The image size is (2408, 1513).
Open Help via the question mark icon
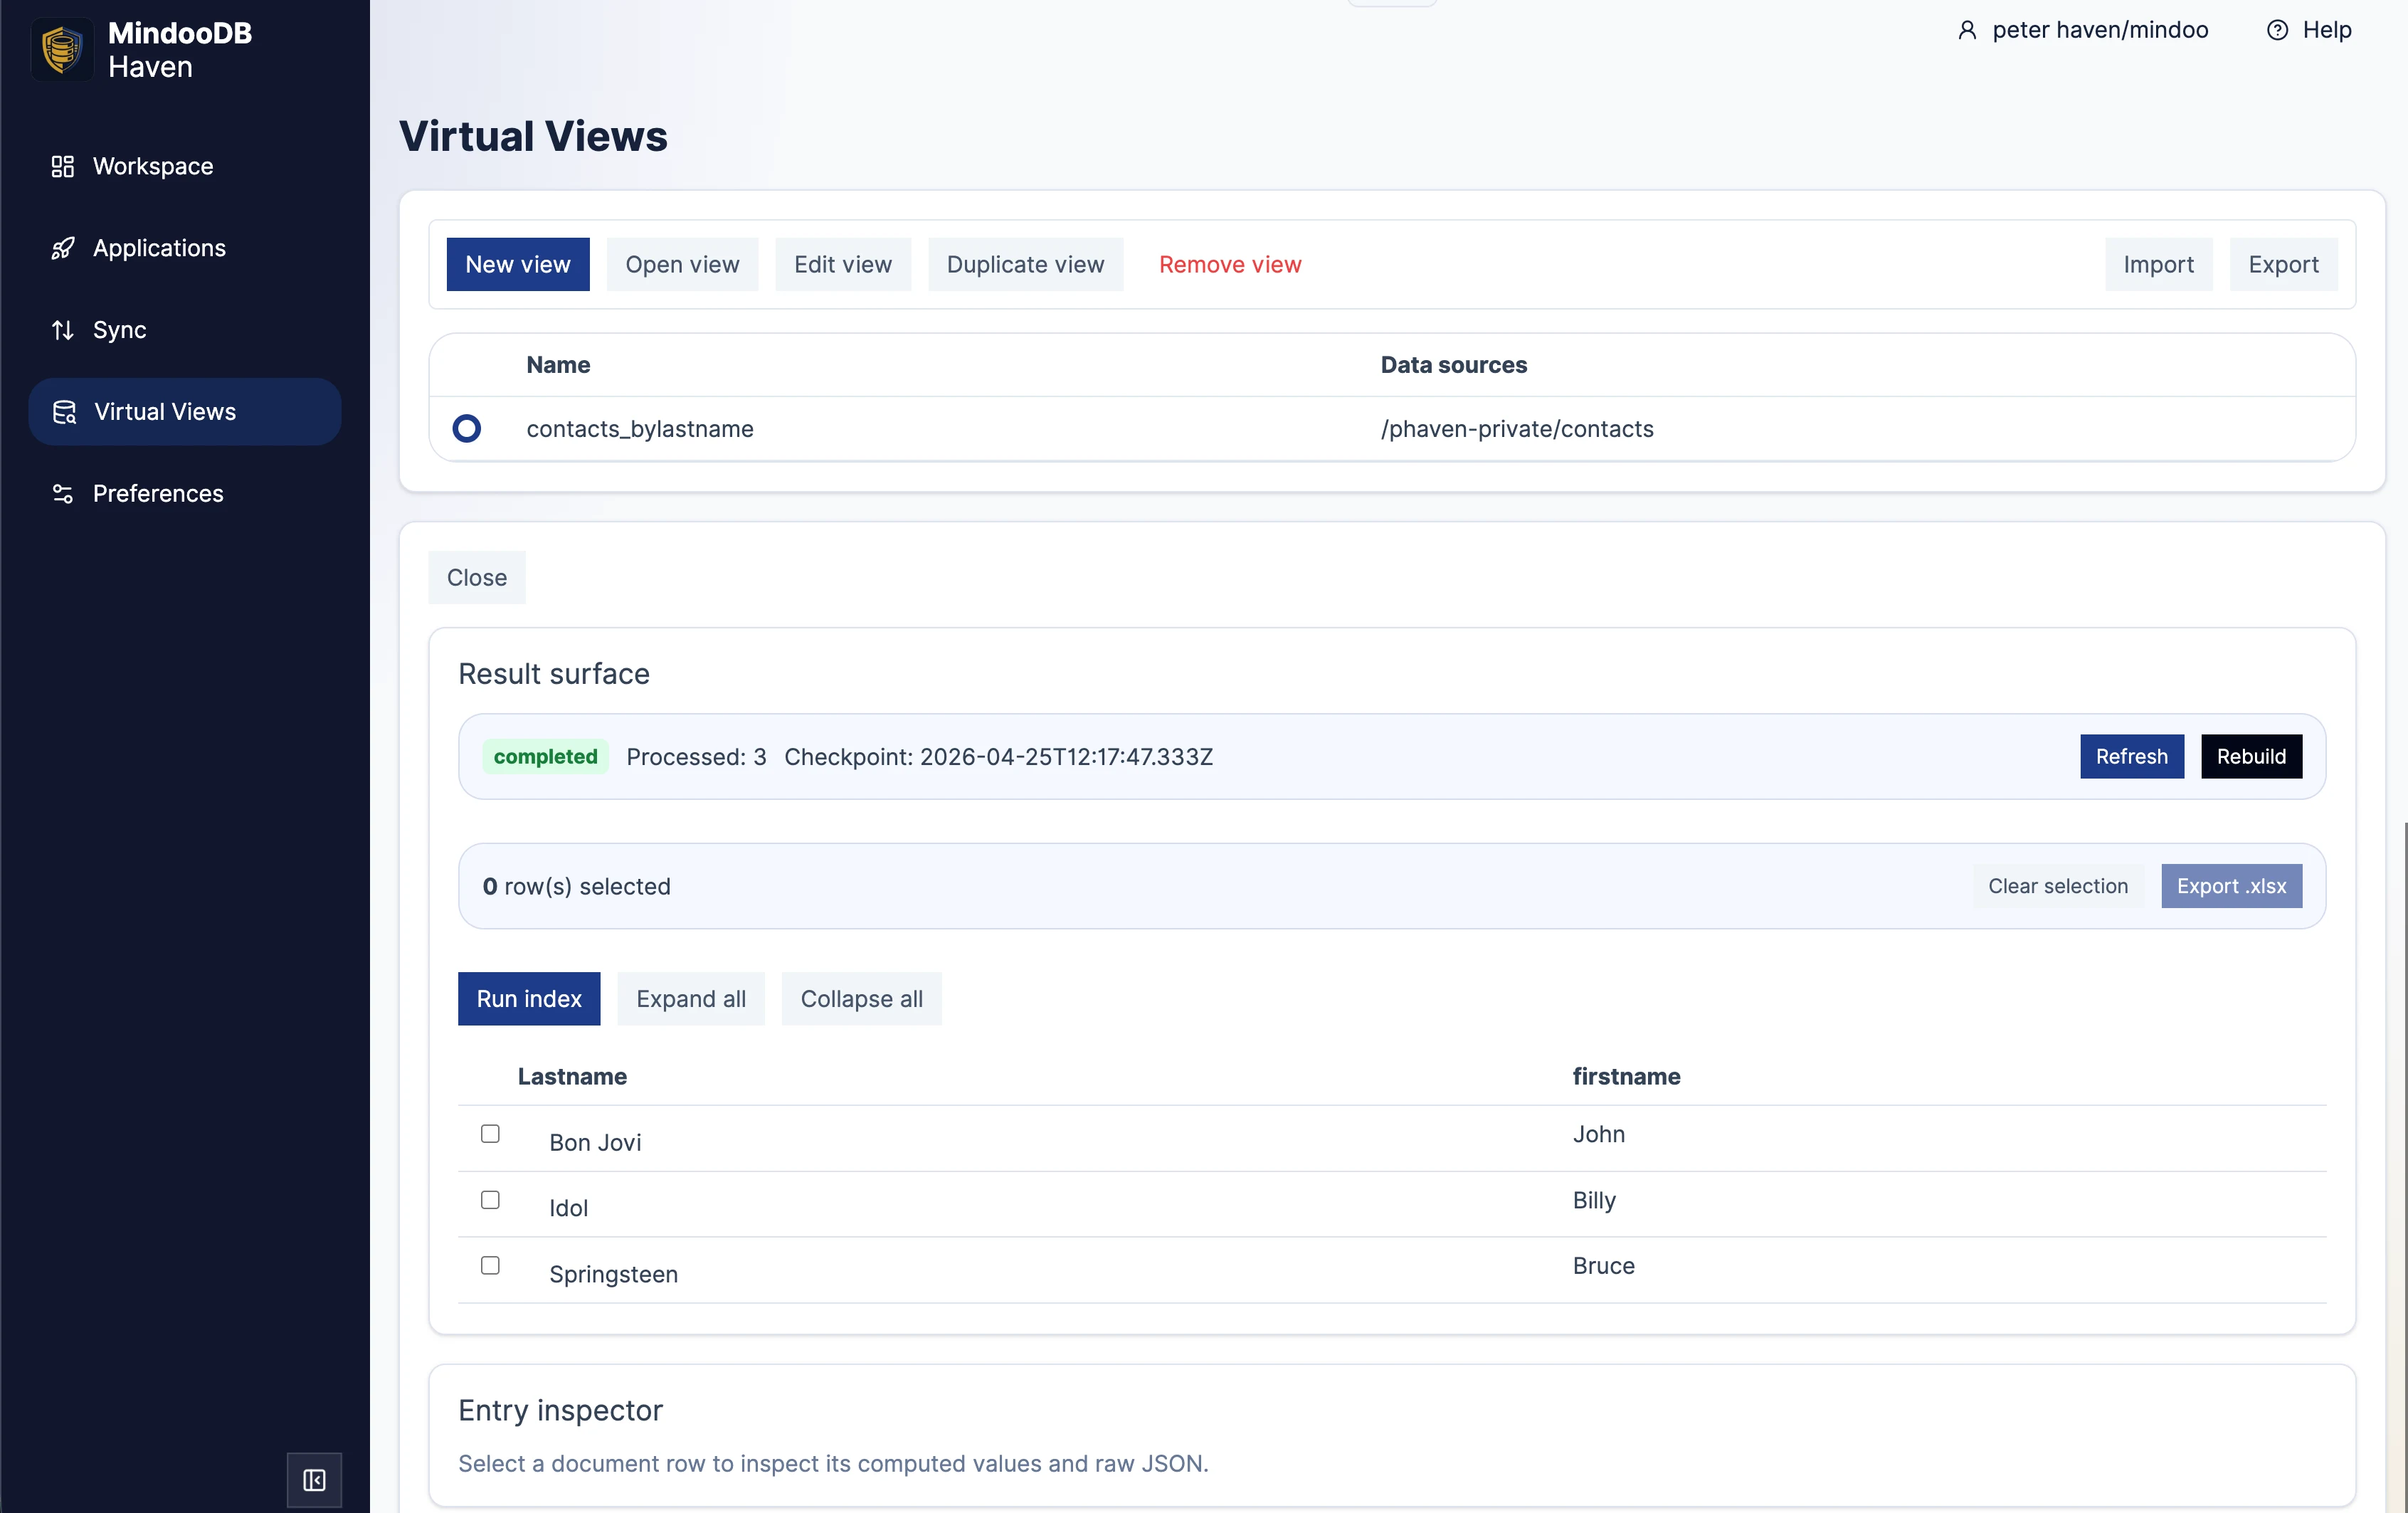(x=2278, y=30)
